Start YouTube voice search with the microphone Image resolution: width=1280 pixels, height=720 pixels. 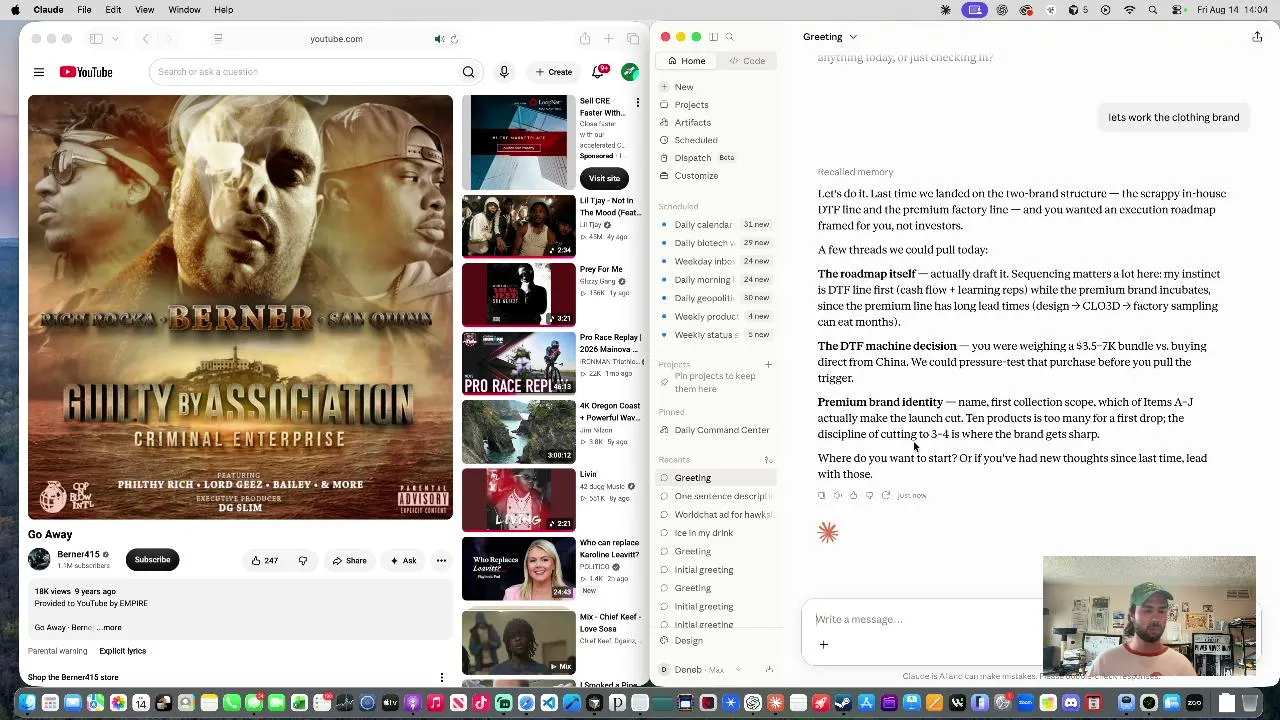[x=504, y=72]
